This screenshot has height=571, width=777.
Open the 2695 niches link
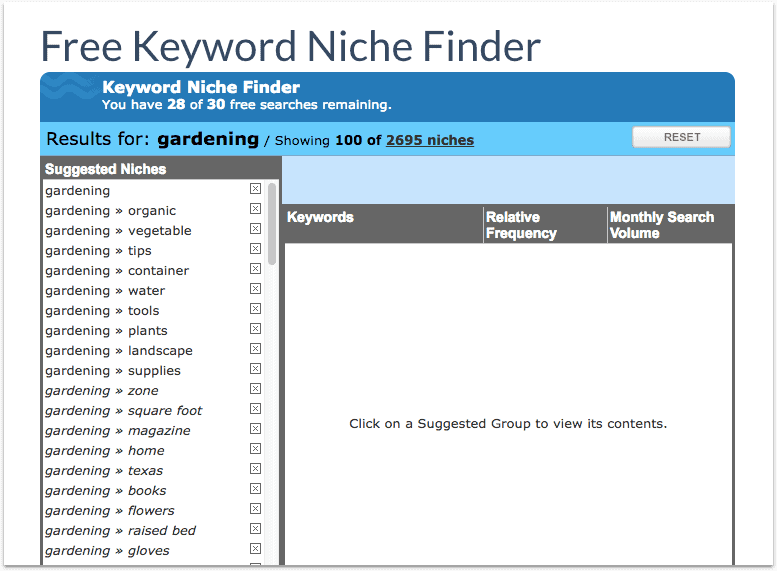pyautogui.click(x=430, y=140)
